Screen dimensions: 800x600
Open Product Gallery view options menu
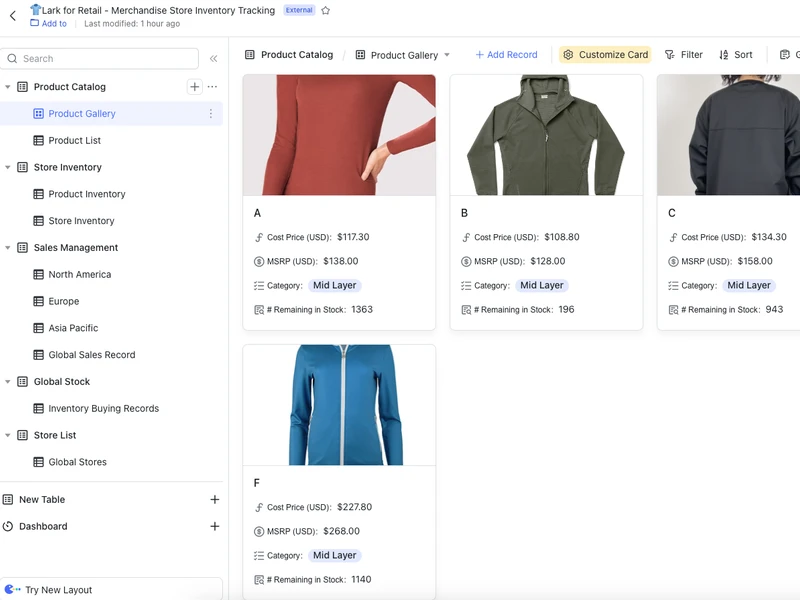pyautogui.click(x=210, y=114)
